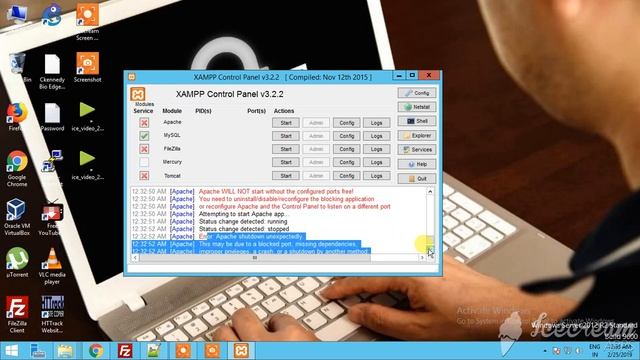The height and width of the screenshot is (360, 640).
Task: Open Oracle VM VirtualBox desktop shortcut
Action: (17, 217)
